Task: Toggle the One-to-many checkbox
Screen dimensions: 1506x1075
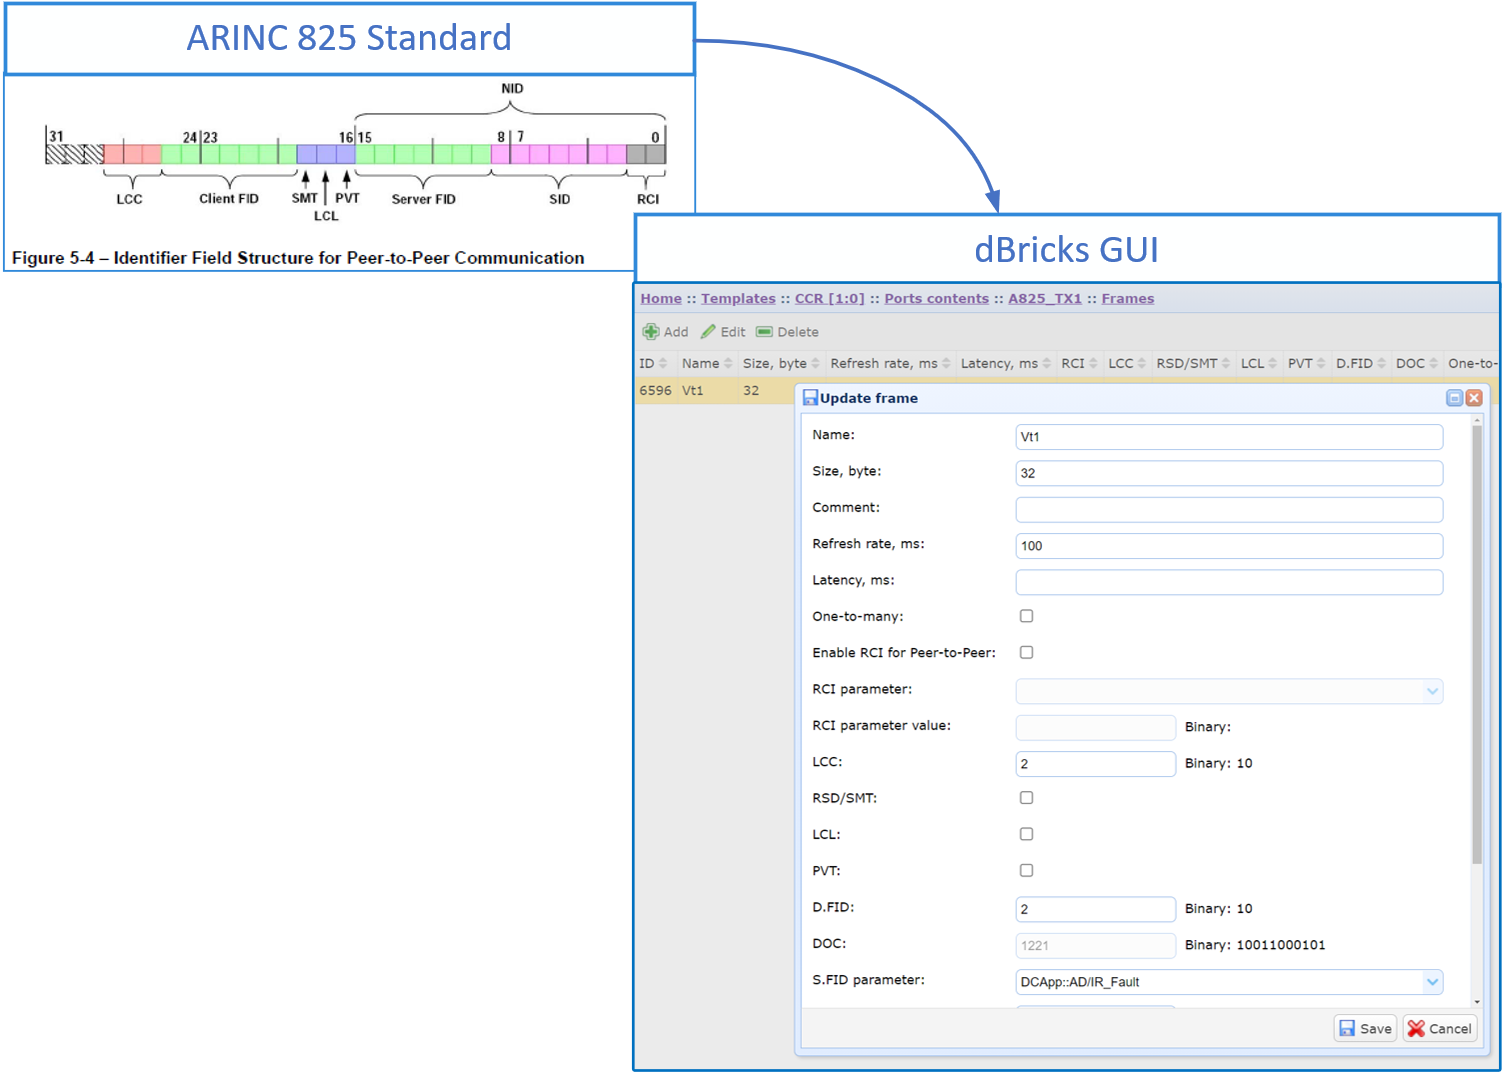Action: (1026, 616)
